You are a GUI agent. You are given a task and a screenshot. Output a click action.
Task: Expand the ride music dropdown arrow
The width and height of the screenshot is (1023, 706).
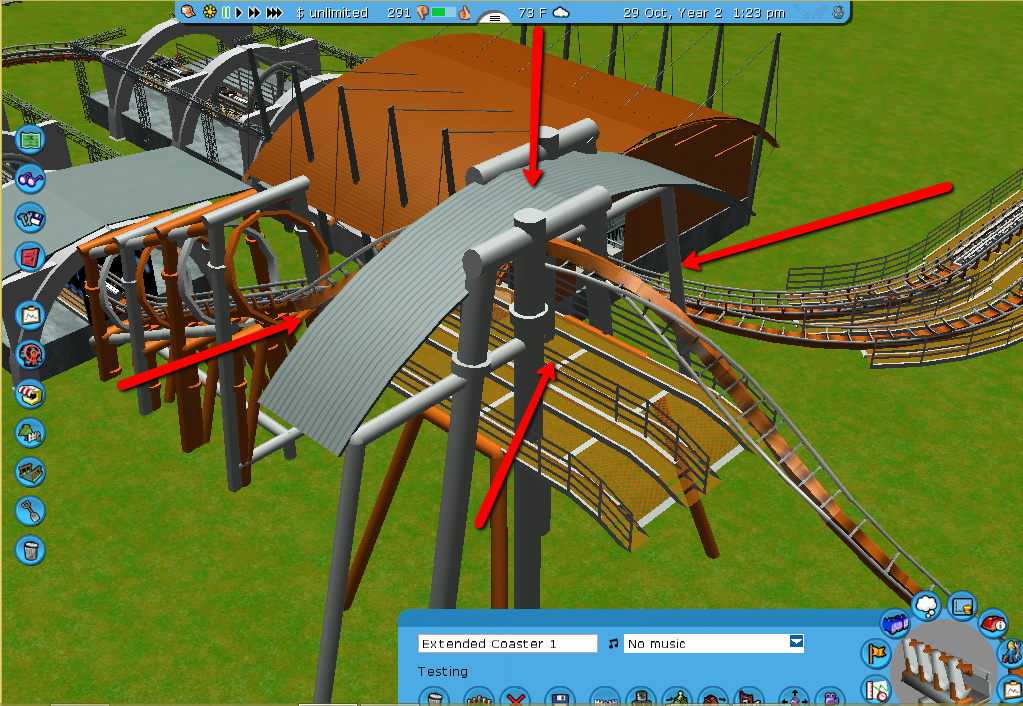796,643
